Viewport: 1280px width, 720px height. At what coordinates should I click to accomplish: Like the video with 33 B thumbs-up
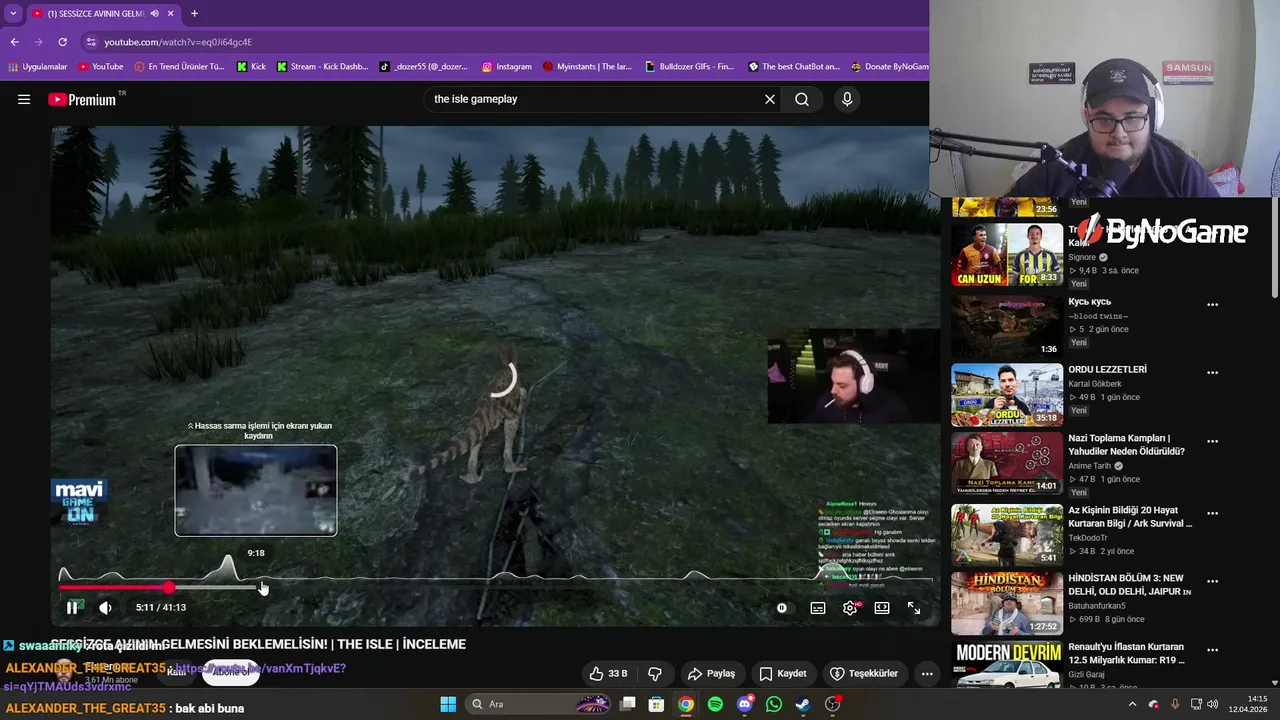pyautogui.click(x=608, y=673)
